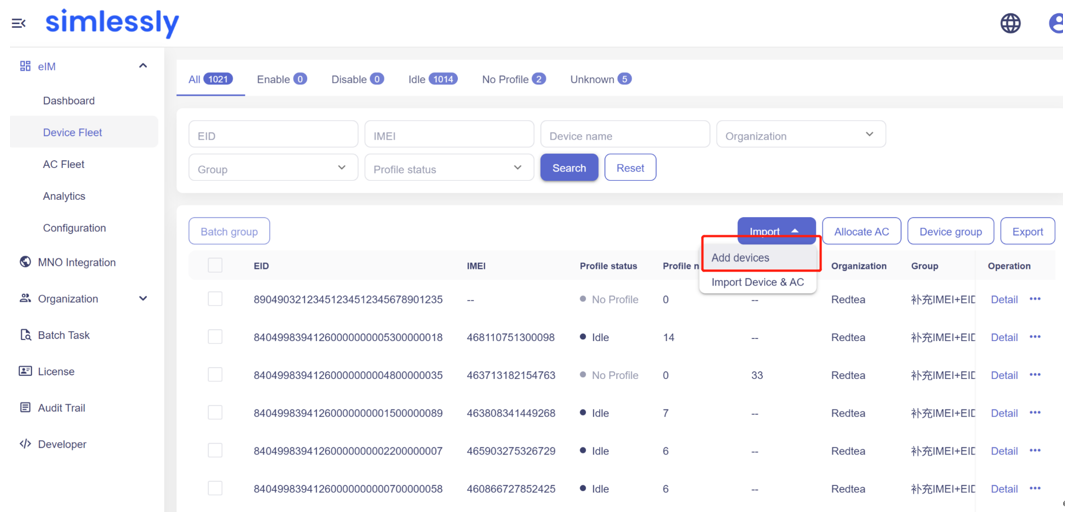Image resolution: width=1065 pixels, height=521 pixels.
Task: Click the Developer code icon
Action: tap(26, 444)
